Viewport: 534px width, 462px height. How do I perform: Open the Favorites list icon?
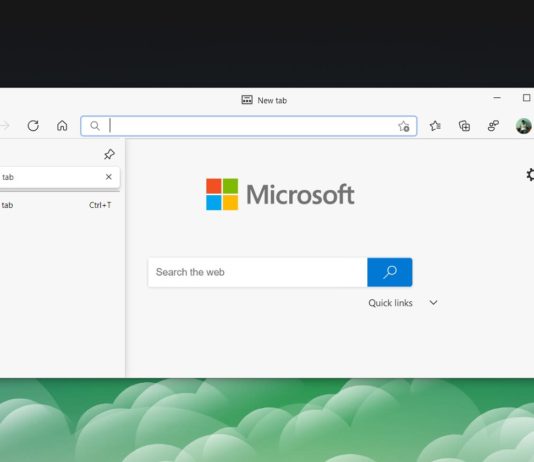(x=435, y=126)
